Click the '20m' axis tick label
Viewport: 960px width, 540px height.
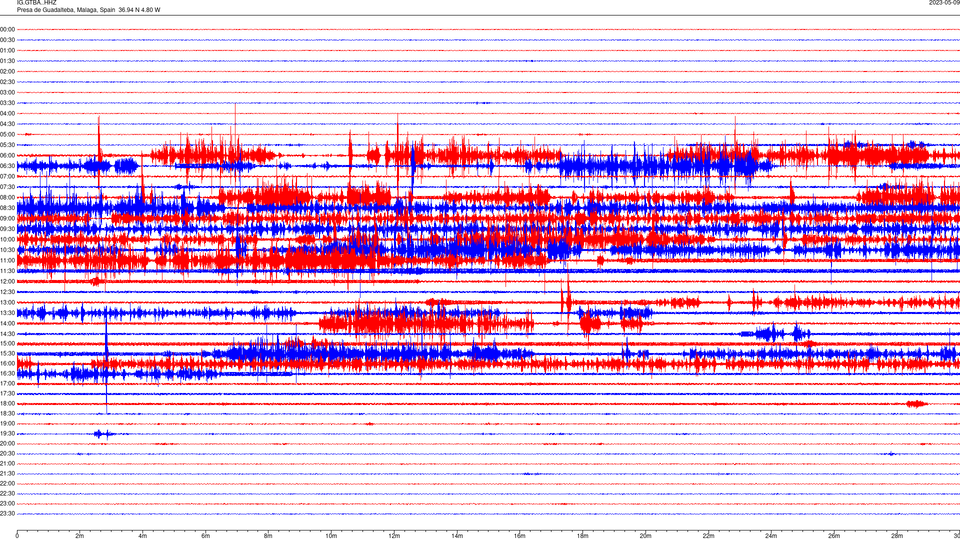pyautogui.click(x=645, y=536)
